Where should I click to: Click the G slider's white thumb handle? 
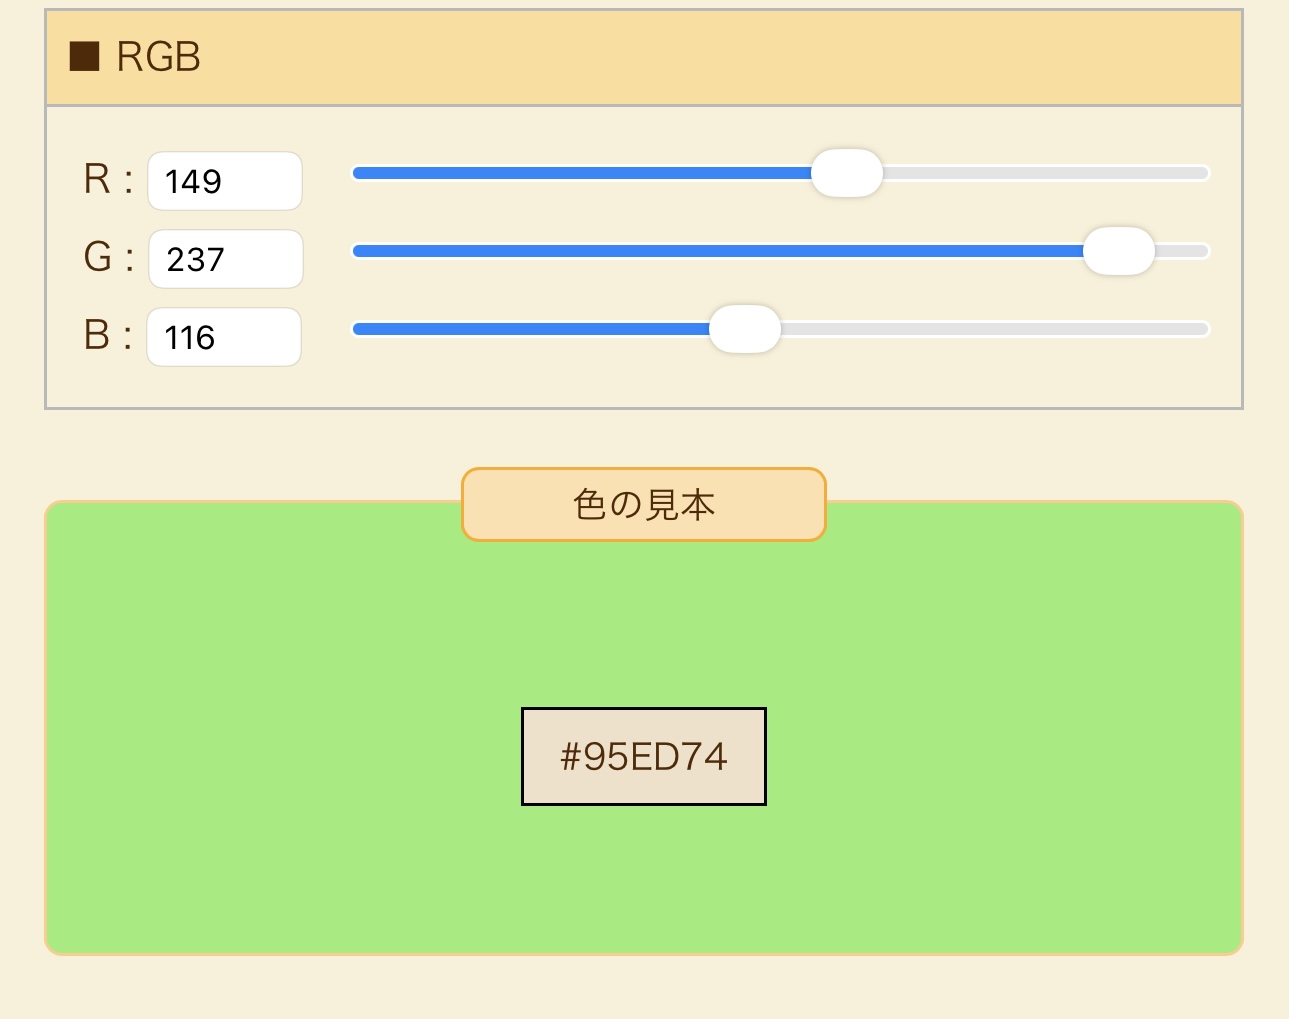pos(1118,251)
